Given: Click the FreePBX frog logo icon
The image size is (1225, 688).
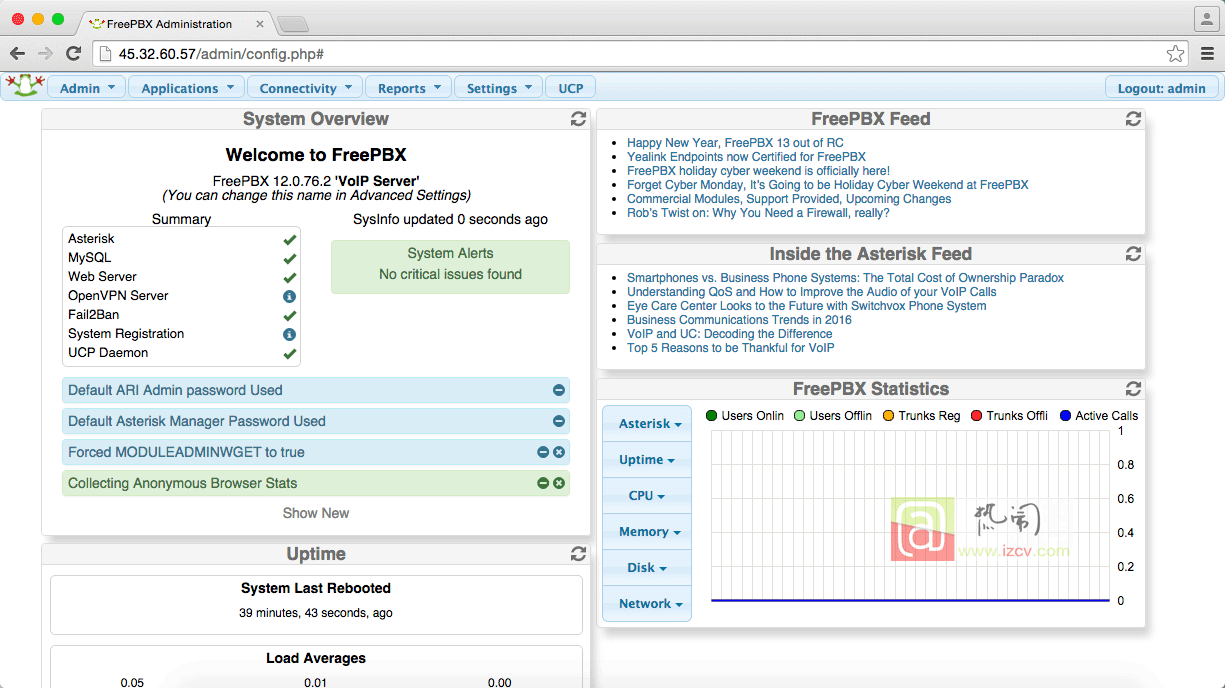Looking at the screenshot, I should pos(23,86).
